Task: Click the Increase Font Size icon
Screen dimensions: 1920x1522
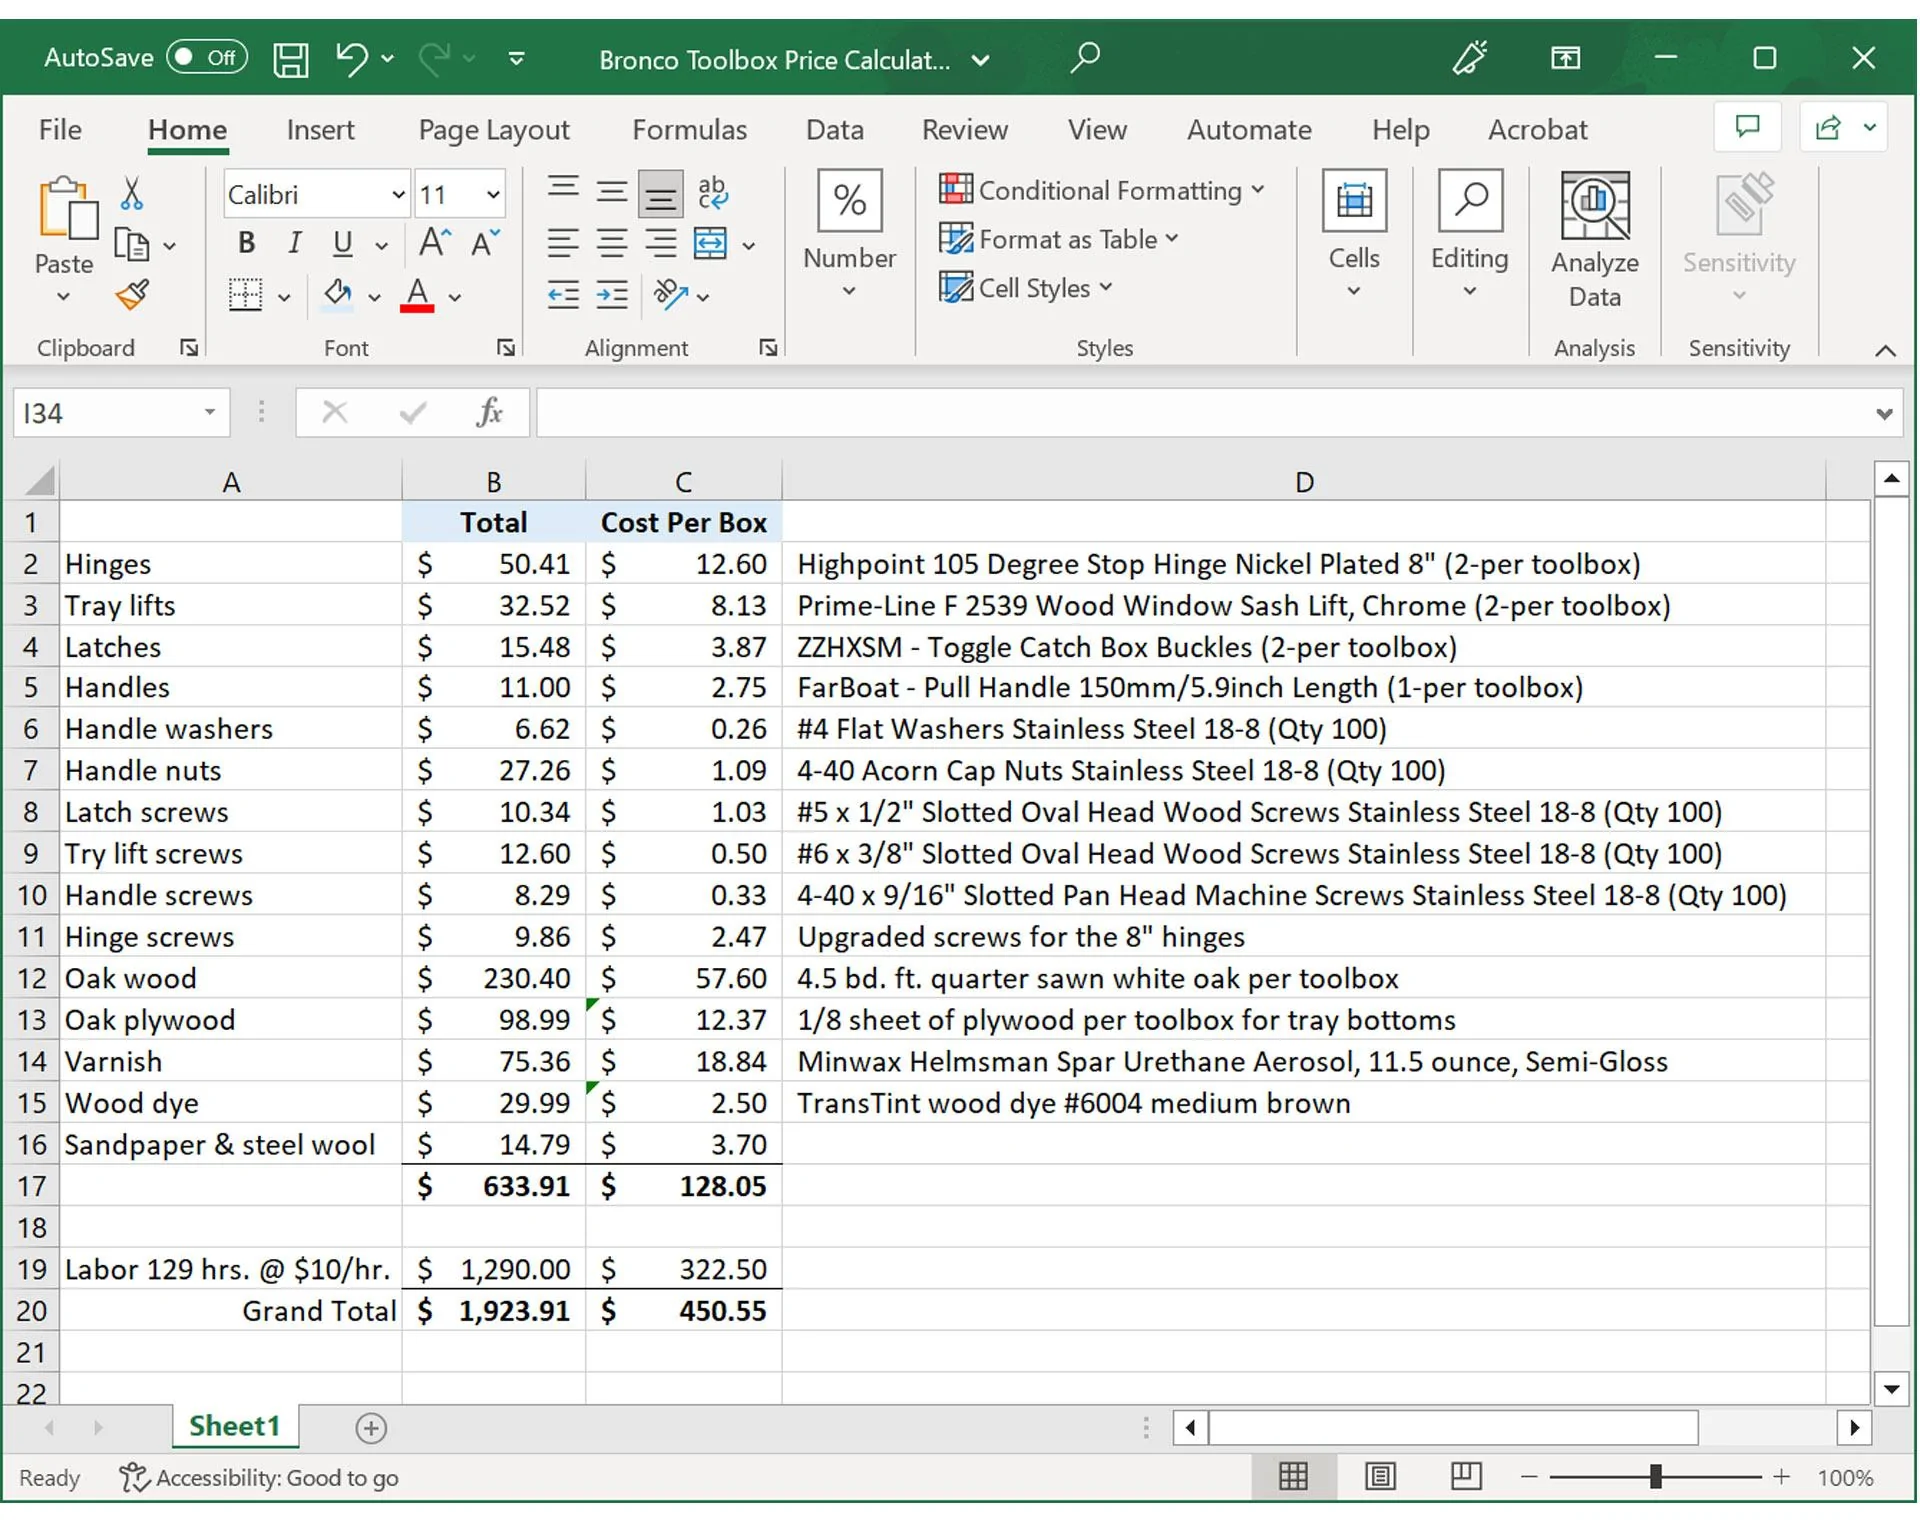Action: click(x=435, y=243)
